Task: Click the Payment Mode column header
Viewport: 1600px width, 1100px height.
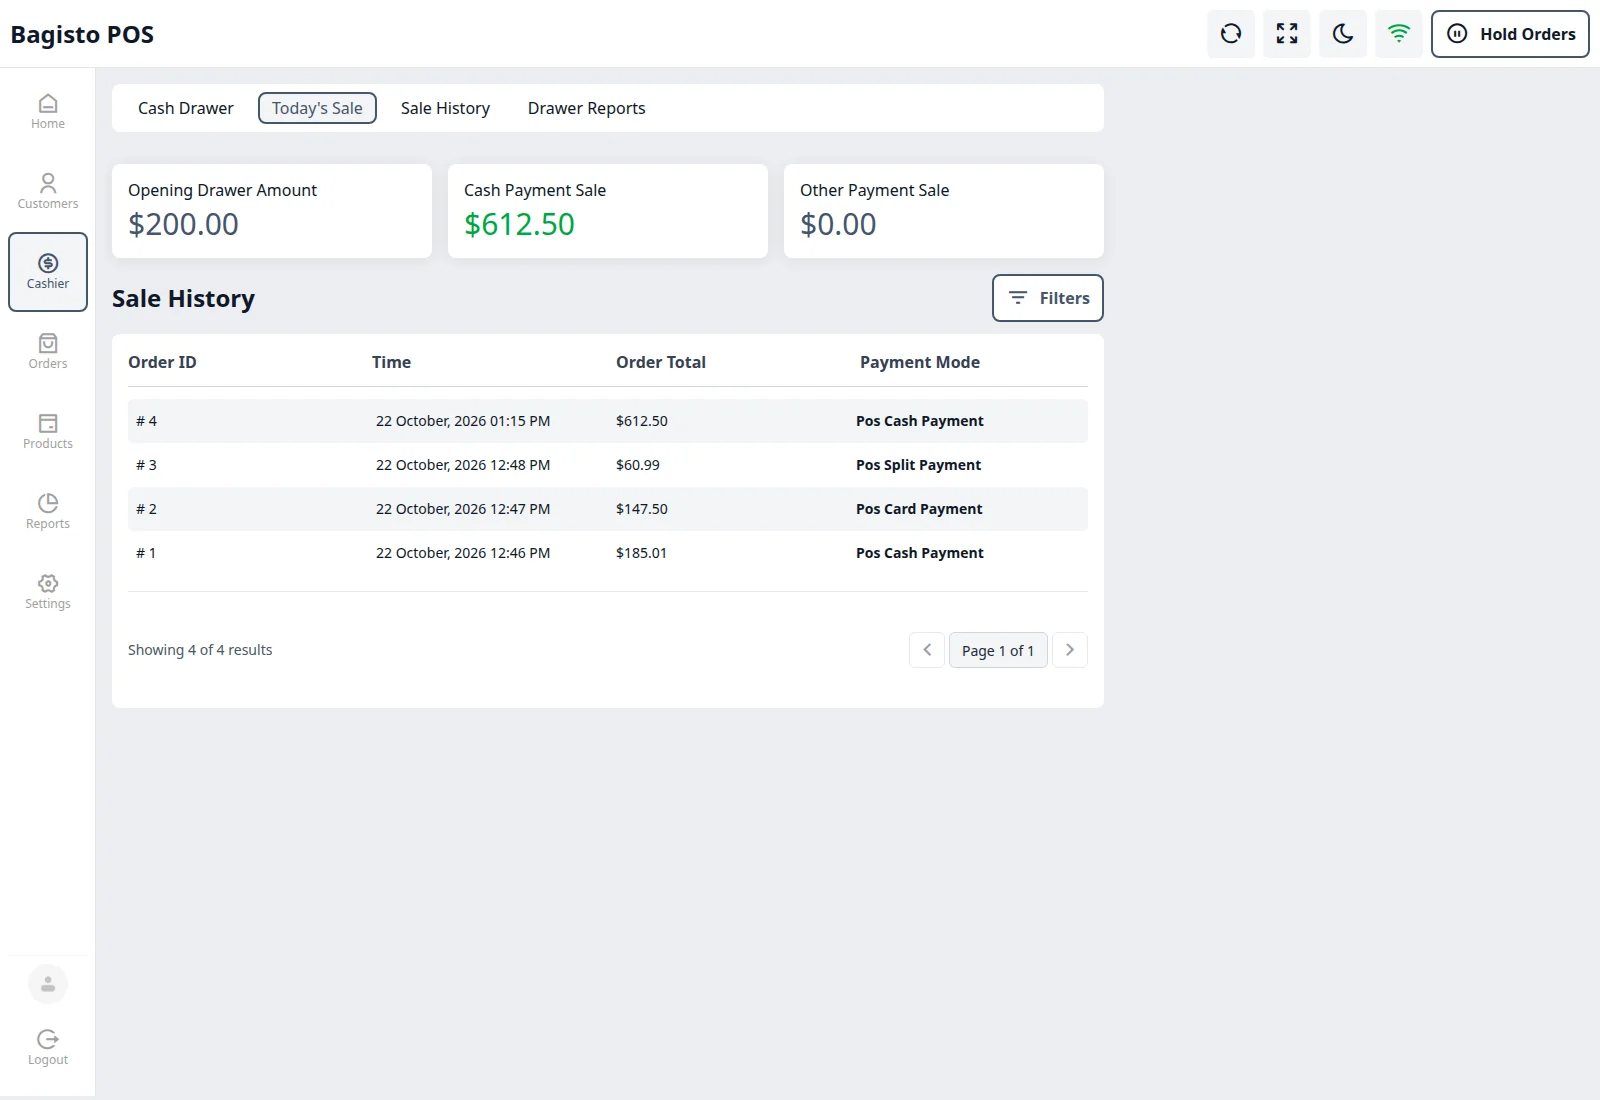Action: coord(920,362)
